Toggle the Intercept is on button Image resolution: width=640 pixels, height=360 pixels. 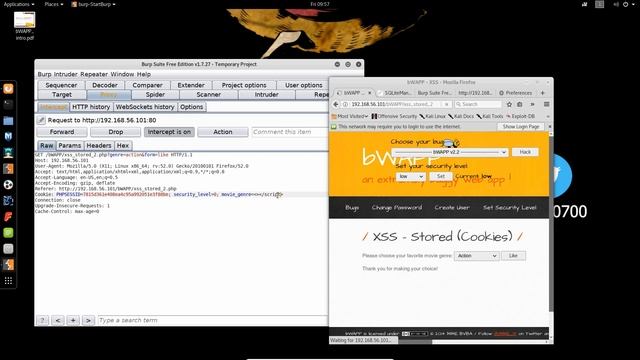pos(169,132)
